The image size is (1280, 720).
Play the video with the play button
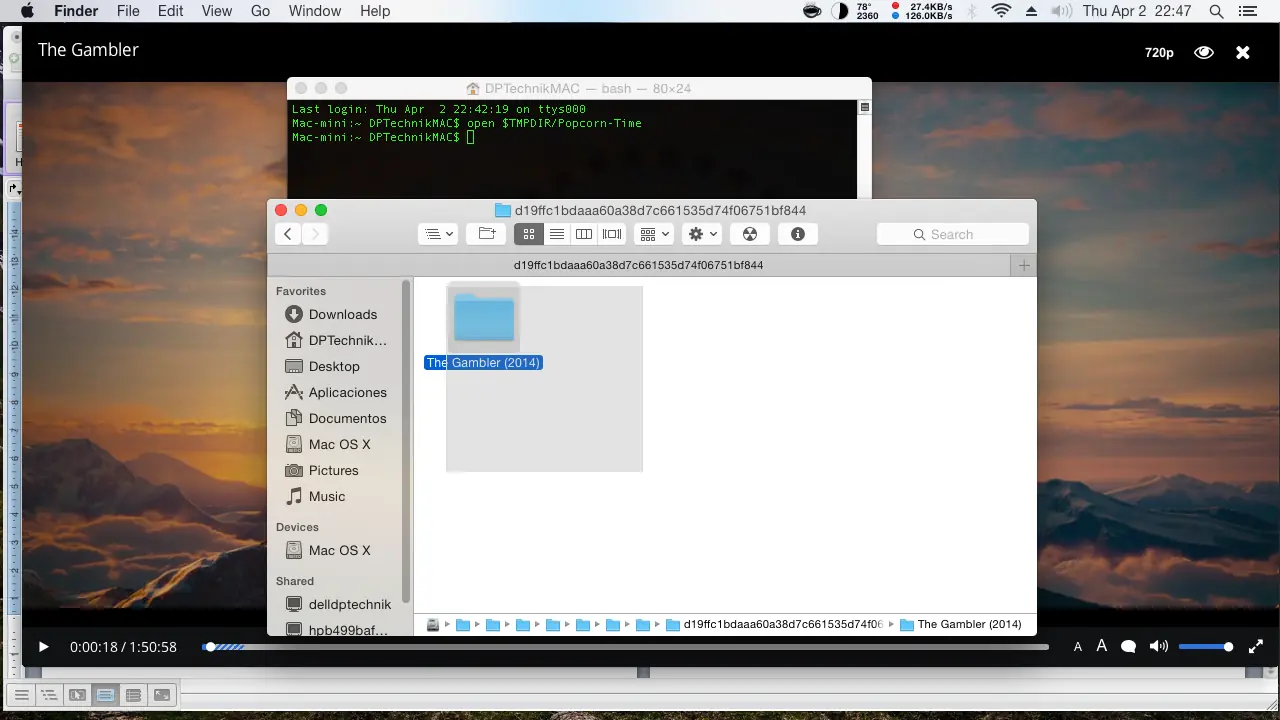43,647
